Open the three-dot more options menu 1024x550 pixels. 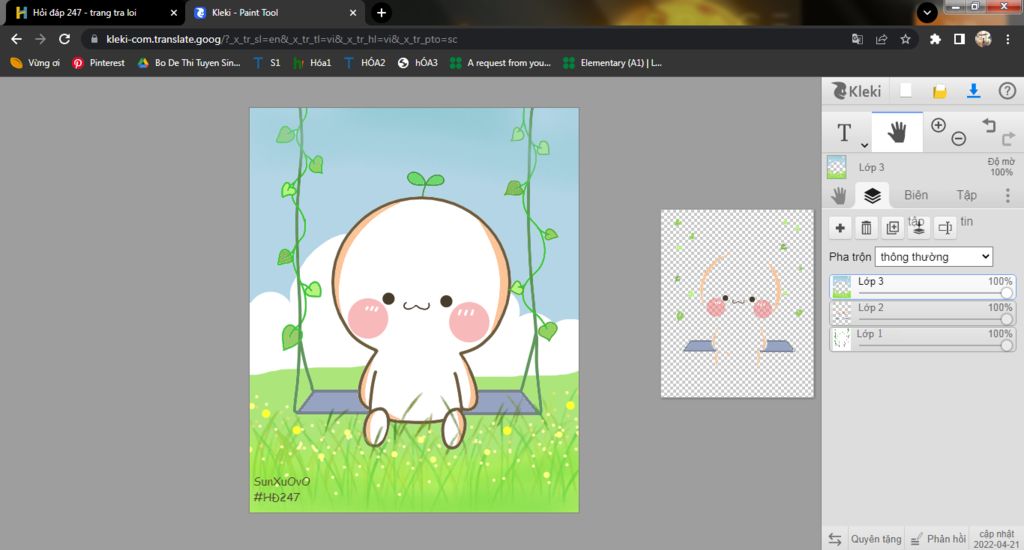click(1008, 195)
